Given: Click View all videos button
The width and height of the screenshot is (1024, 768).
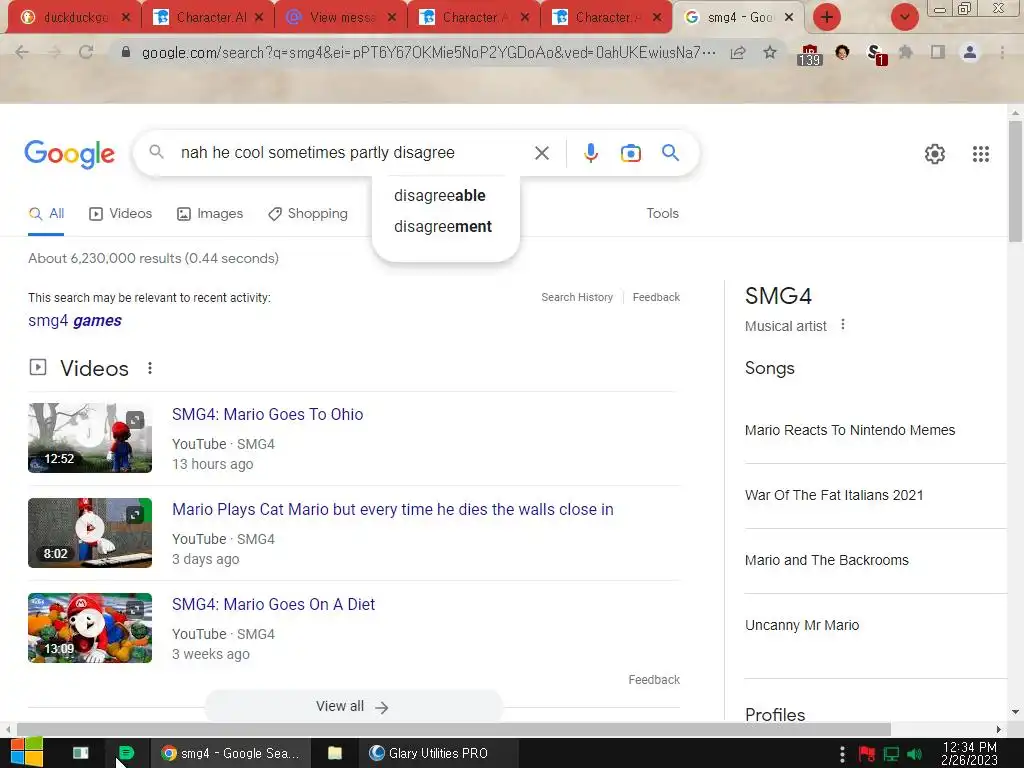Looking at the screenshot, I should [x=353, y=707].
